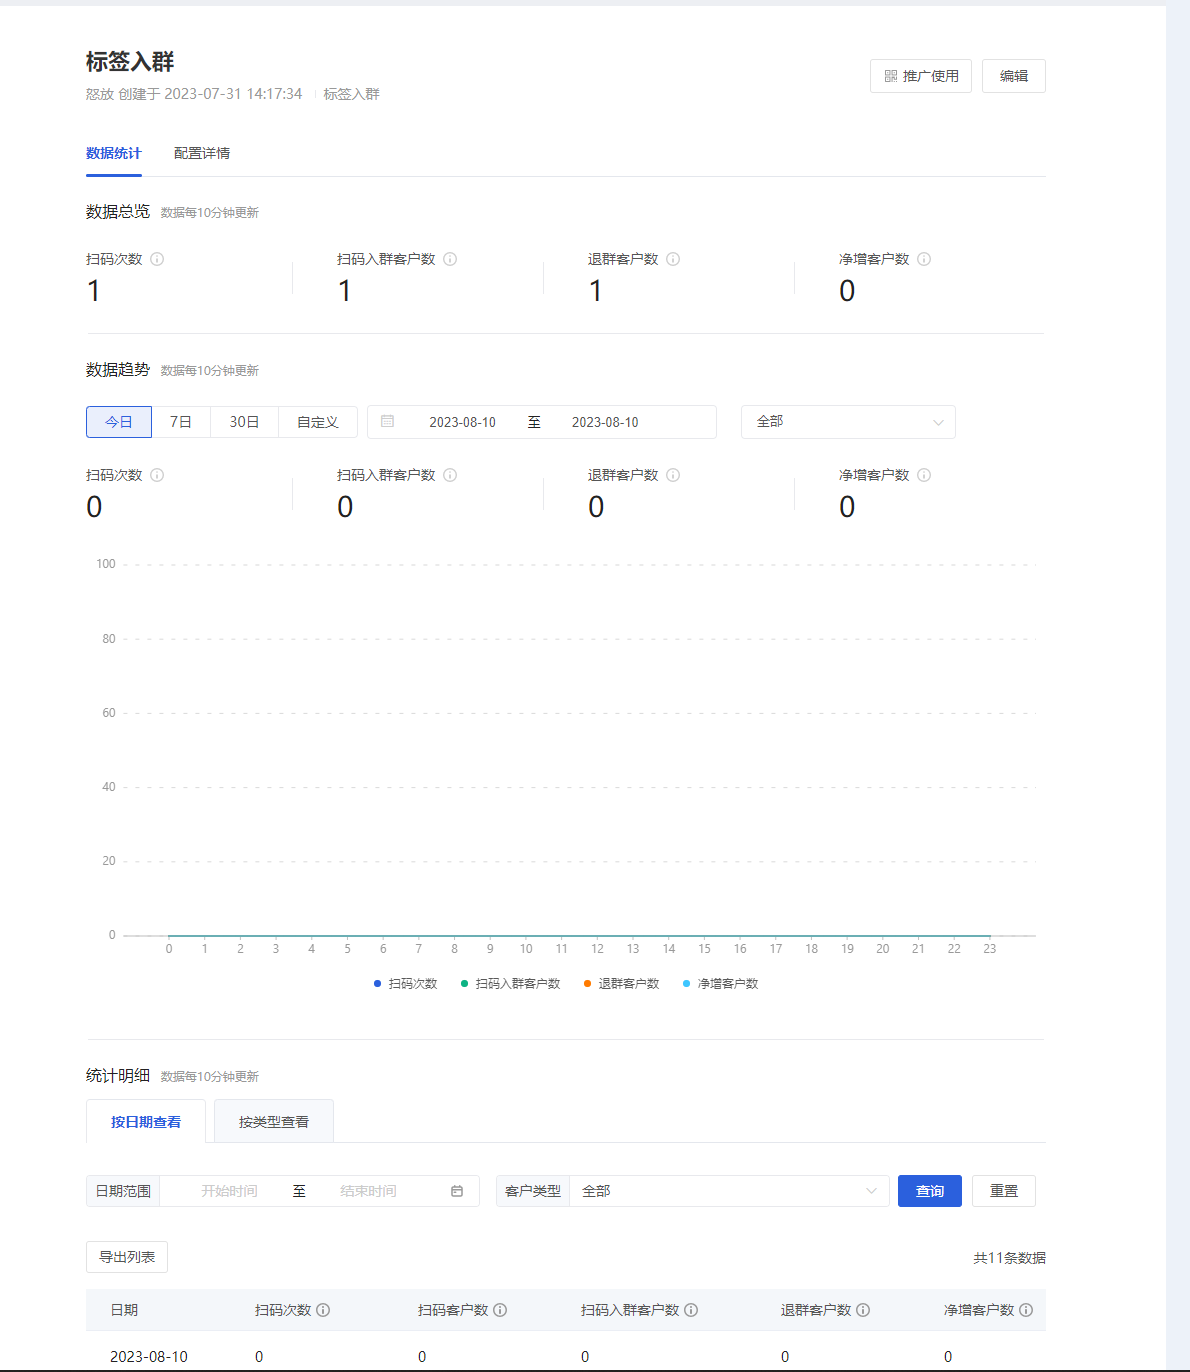Screen dimensions: 1190x1372
Task: Click info icon in table header 扫码入群客户数
Action: 691,1310
